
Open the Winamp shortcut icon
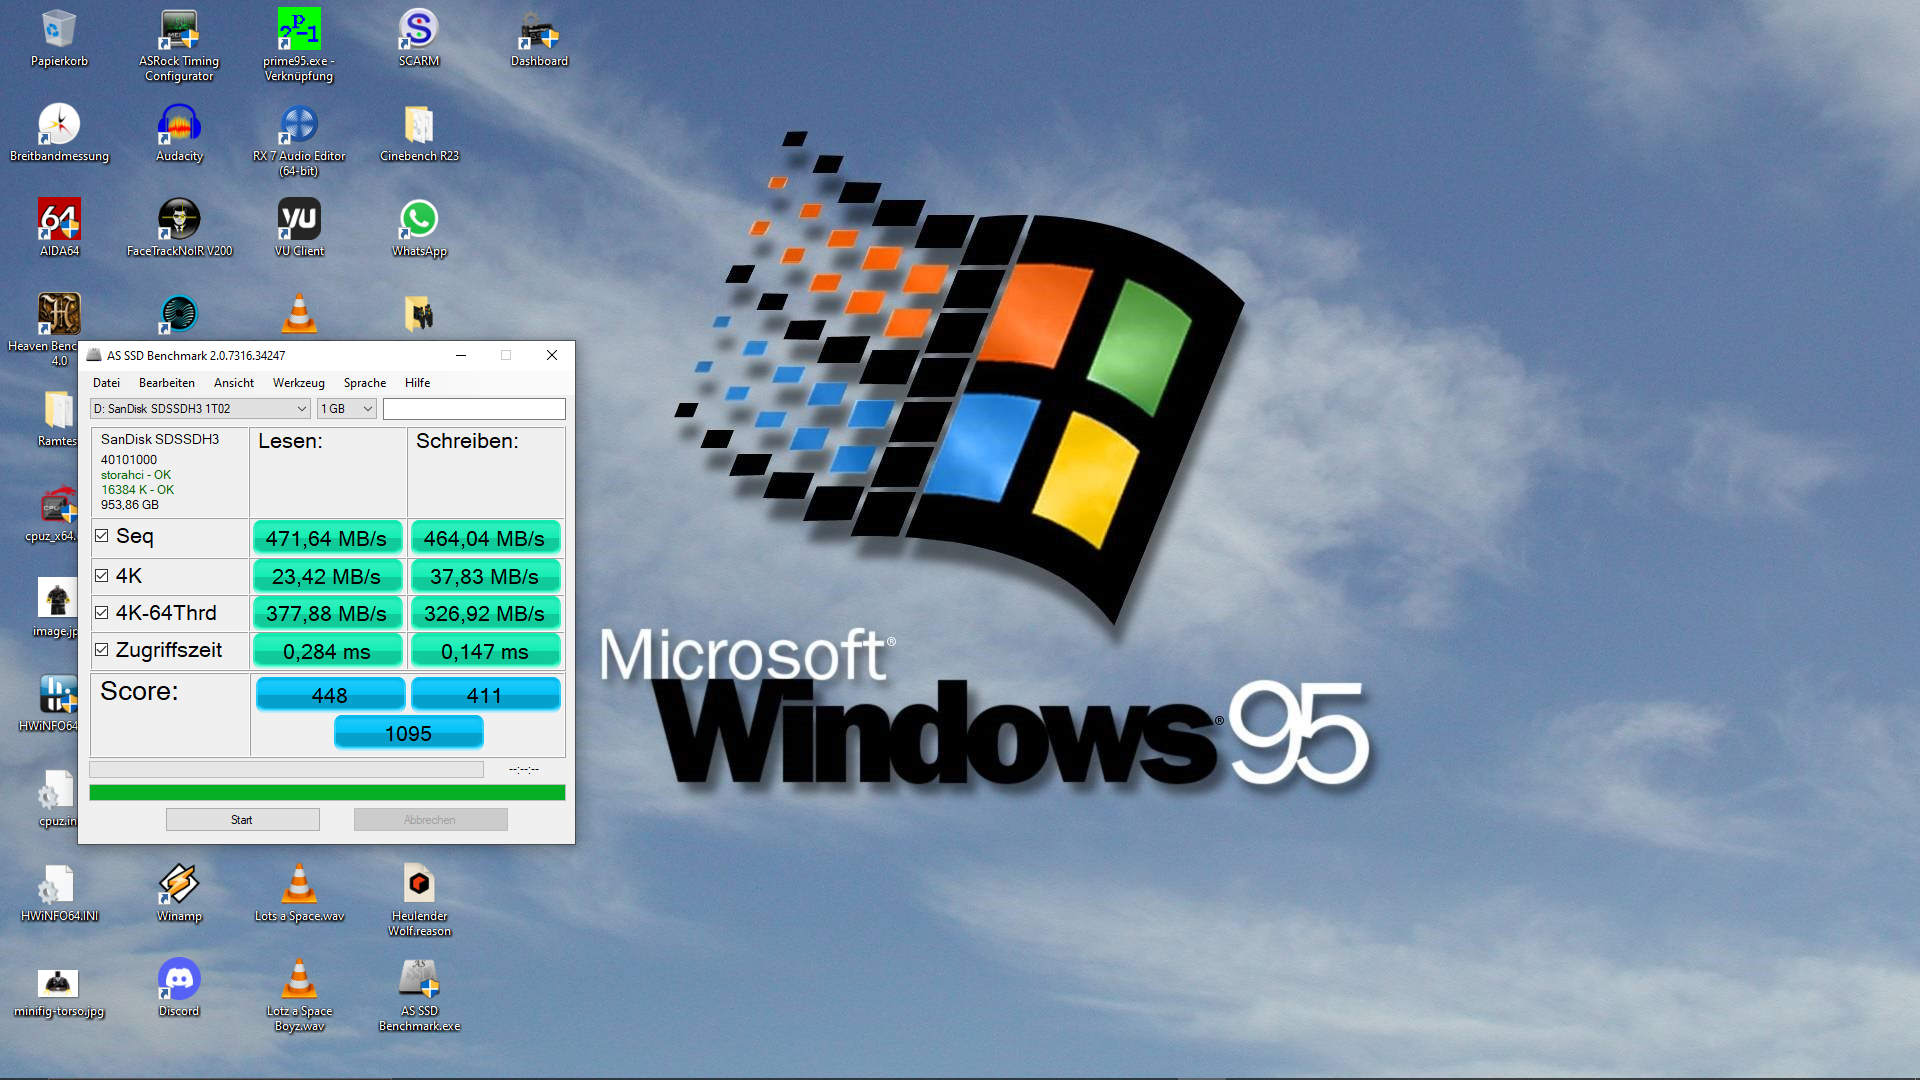coord(179,885)
